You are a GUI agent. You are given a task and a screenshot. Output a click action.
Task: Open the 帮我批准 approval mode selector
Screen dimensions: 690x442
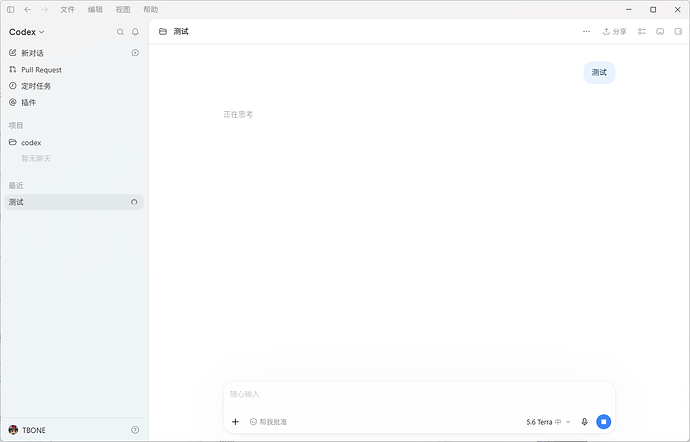(x=268, y=422)
